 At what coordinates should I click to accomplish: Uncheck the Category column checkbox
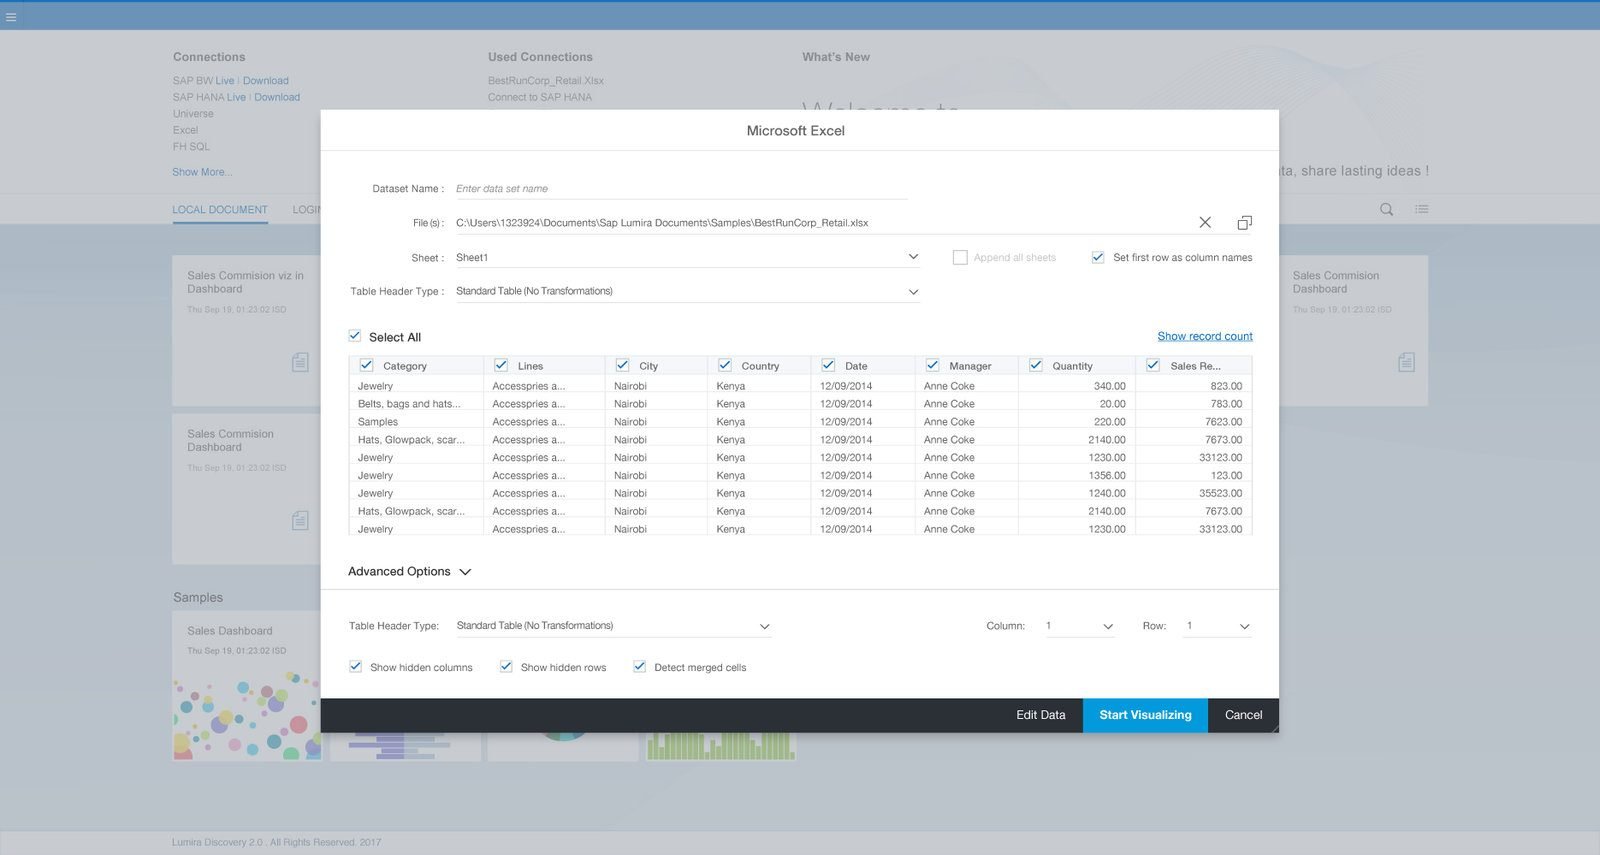tap(366, 365)
